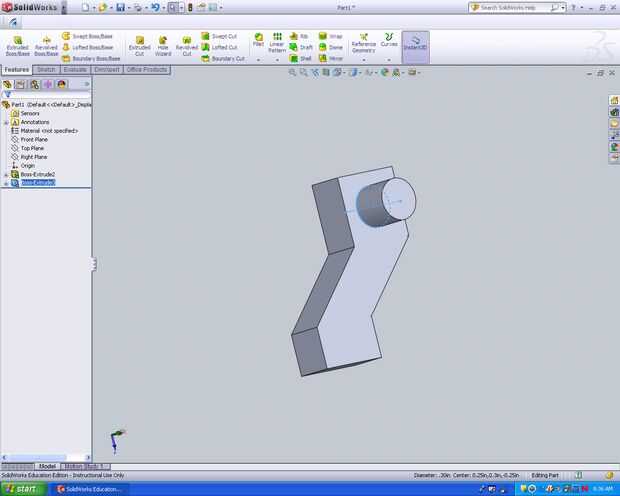
Task: Choose Lofted Boss/Base feature
Action: pos(88,47)
